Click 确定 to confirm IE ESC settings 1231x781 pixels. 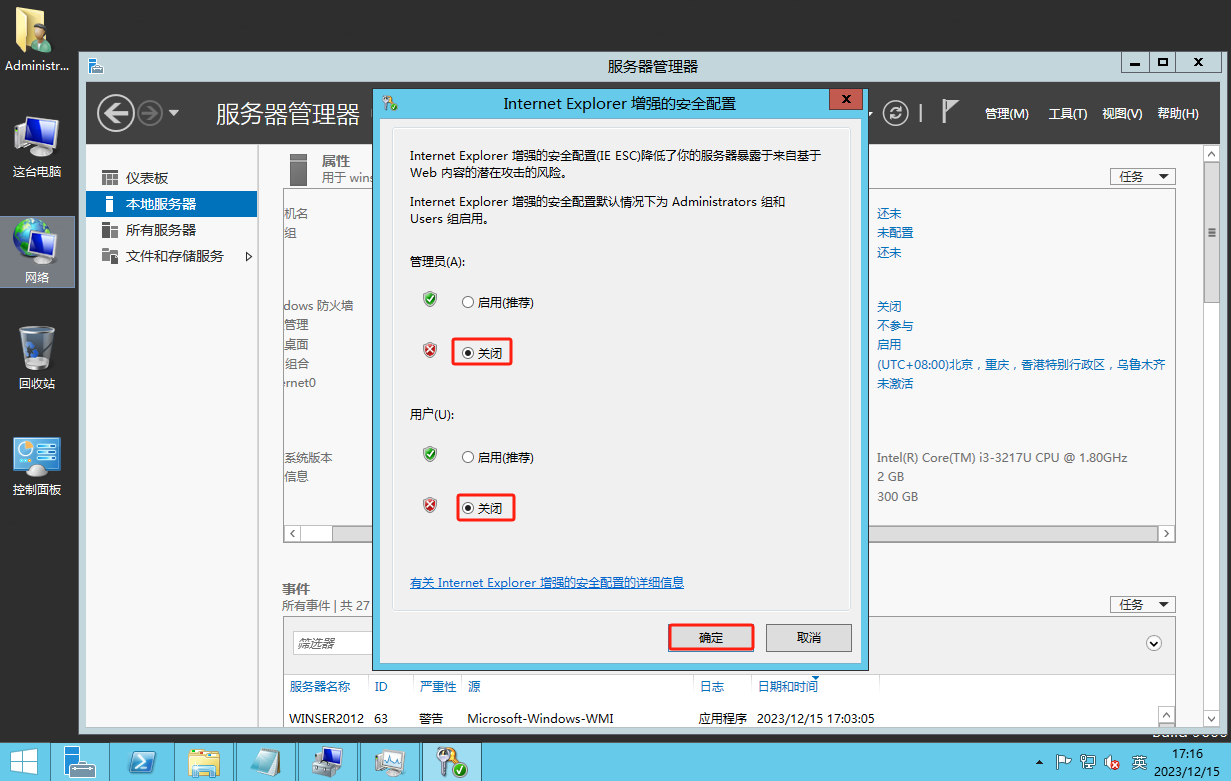[711, 638]
